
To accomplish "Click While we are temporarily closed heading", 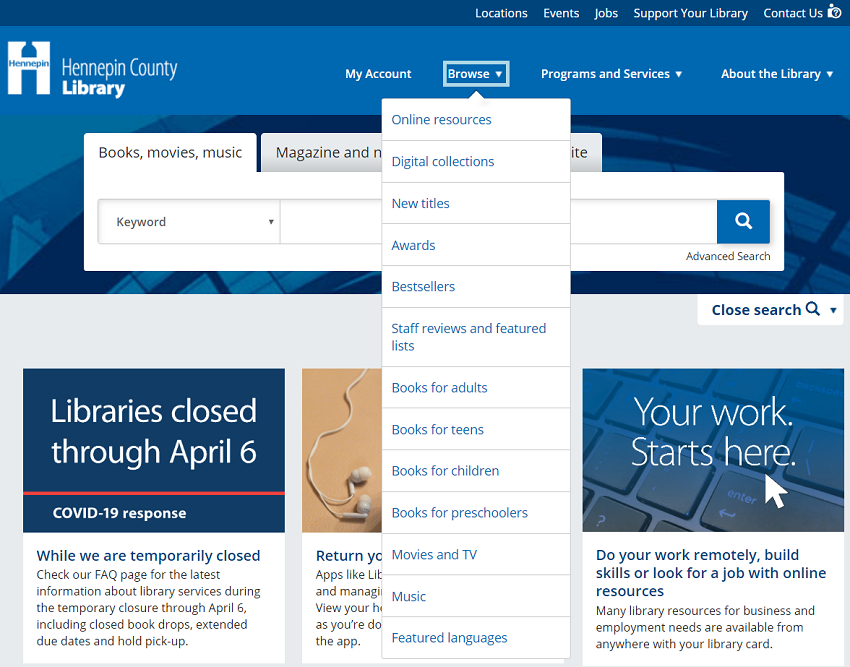I will (148, 556).
